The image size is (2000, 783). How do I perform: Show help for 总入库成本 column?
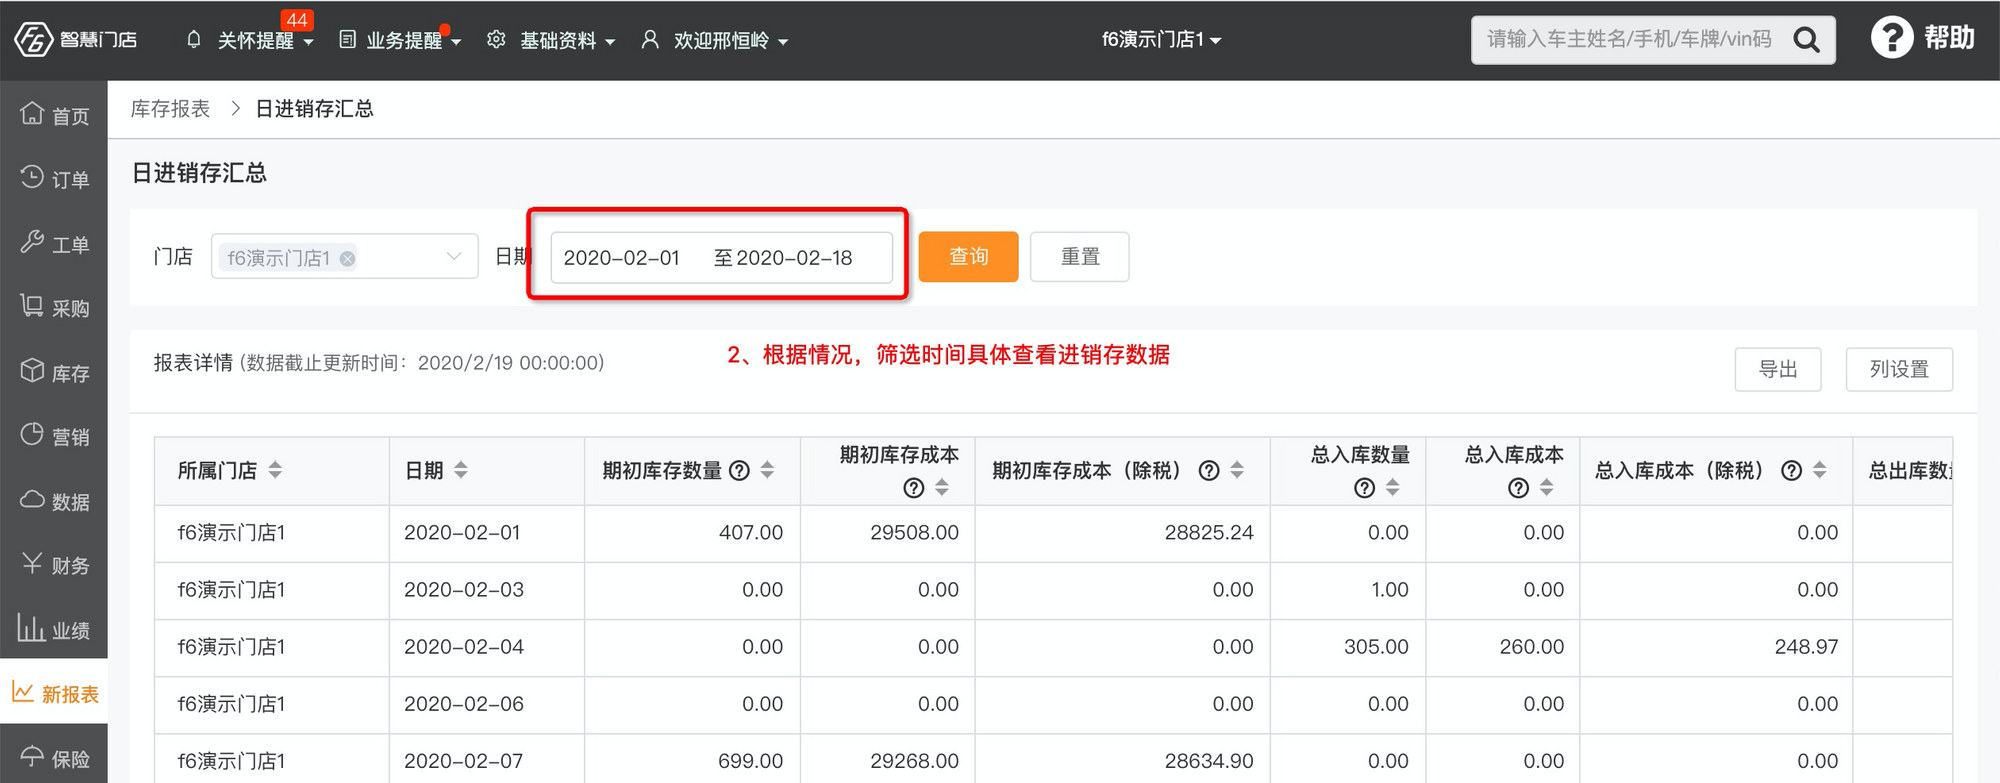click(x=1518, y=487)
